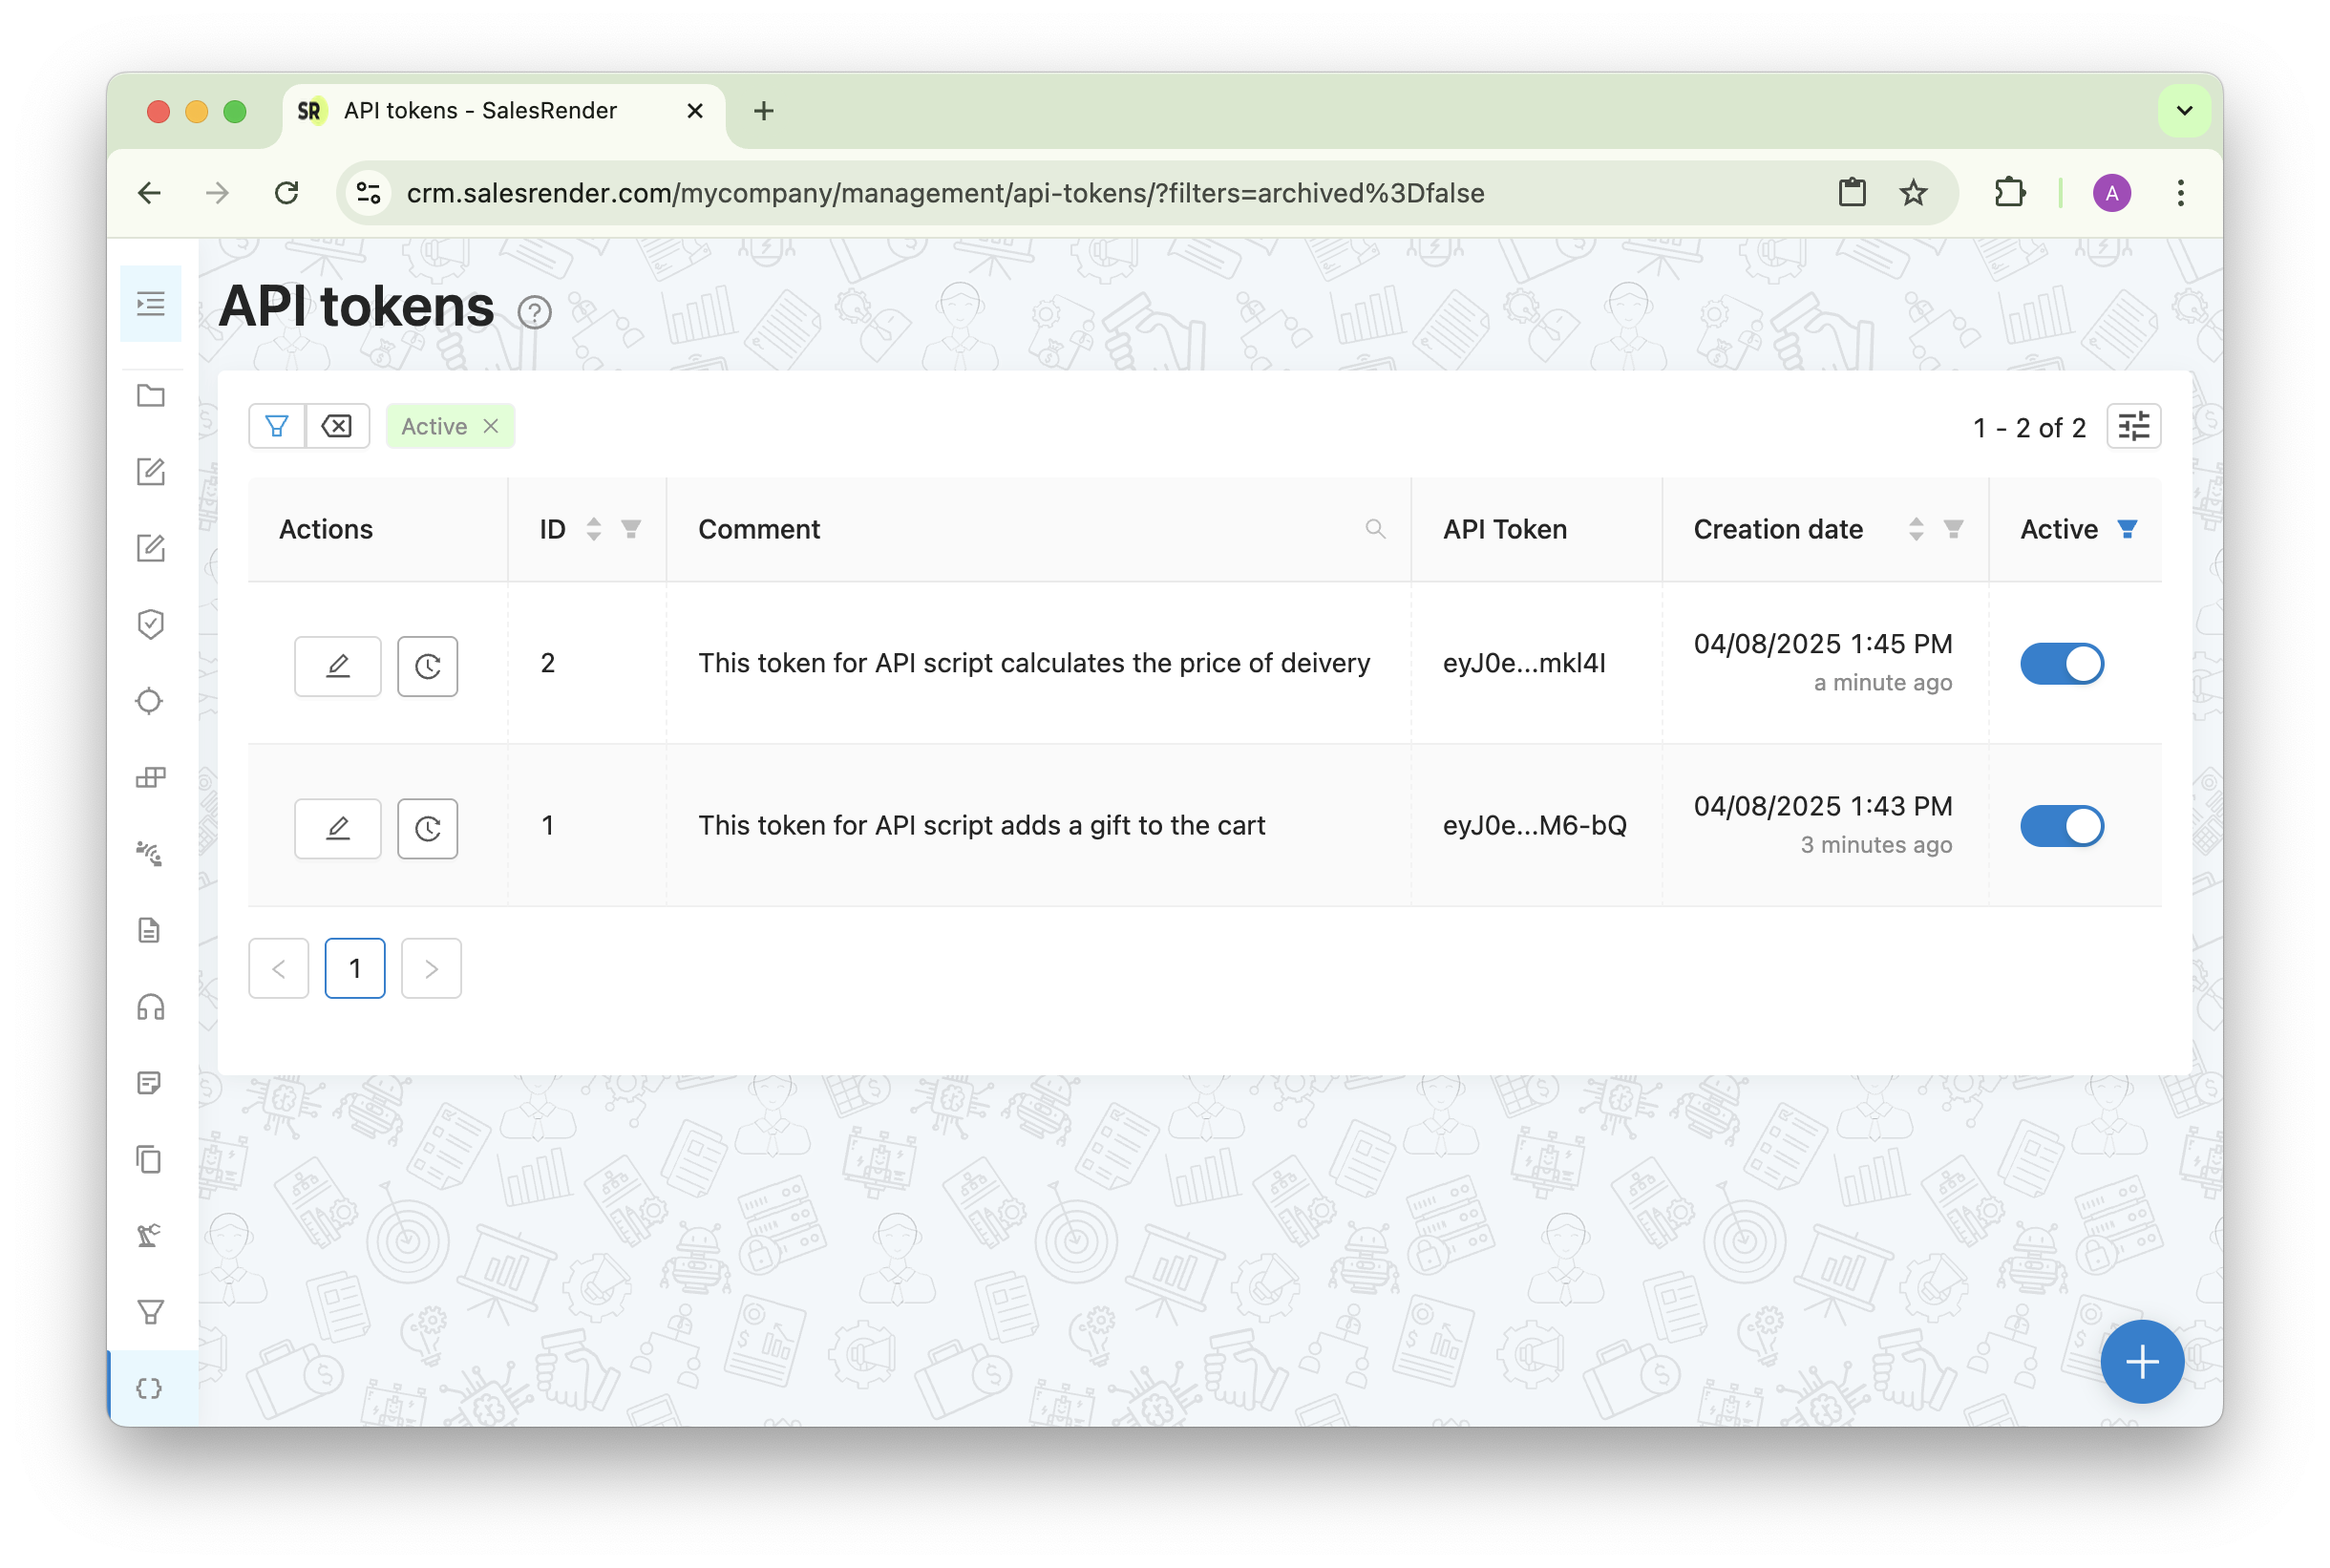Select date 04/08/2025 1:45 PM

(1823, 644)
